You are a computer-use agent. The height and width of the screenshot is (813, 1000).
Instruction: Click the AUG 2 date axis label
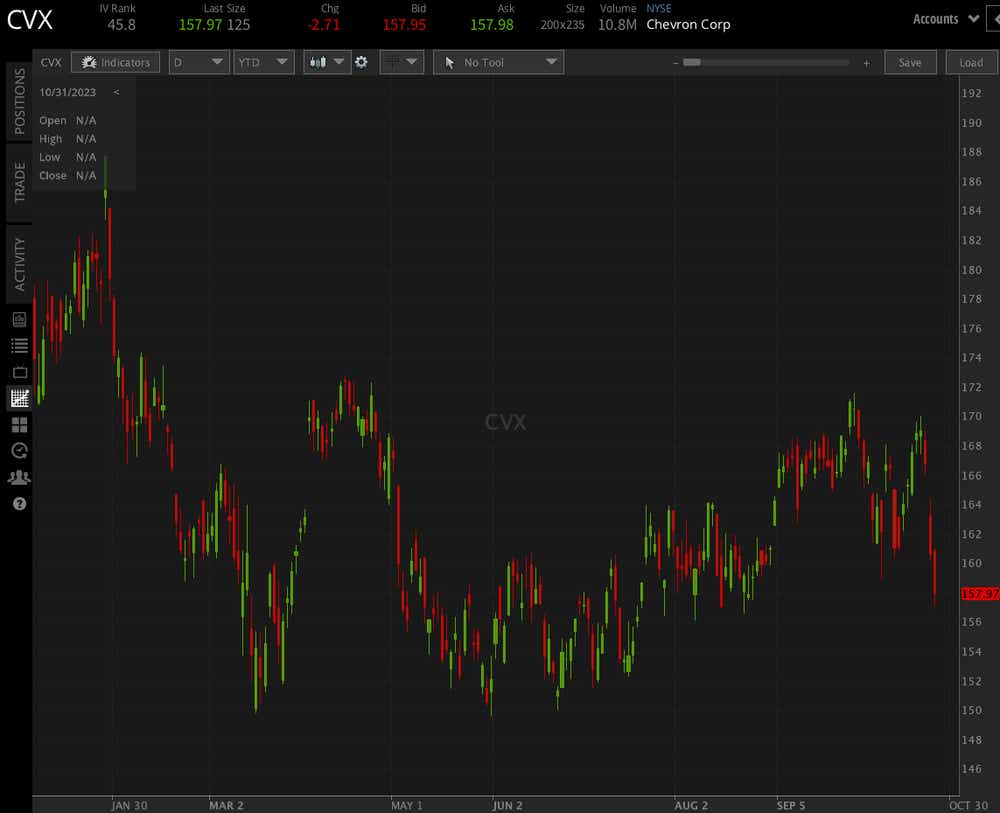pyautogui.click(x=691, y=805)
